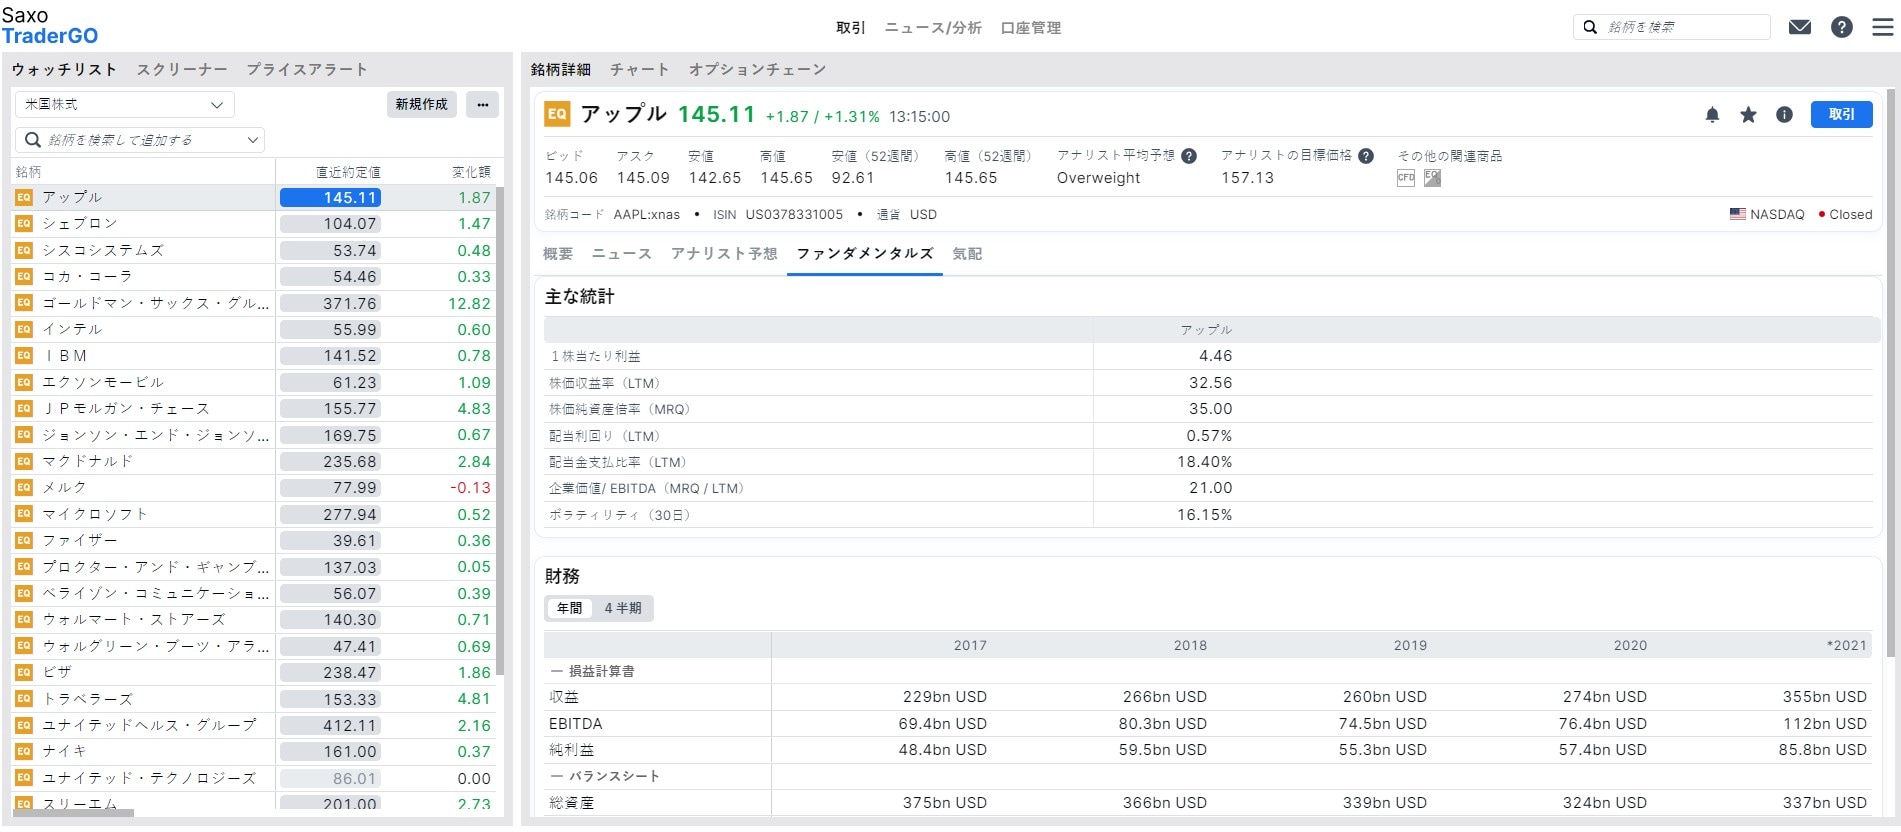Click the blue 取引 trade button

click(1842, 115)
